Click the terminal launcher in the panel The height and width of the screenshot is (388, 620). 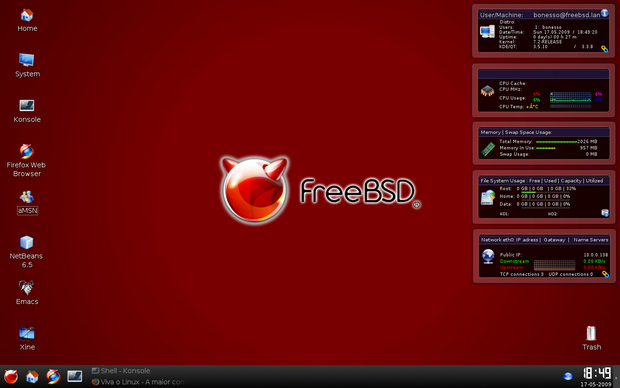(74, 376)
